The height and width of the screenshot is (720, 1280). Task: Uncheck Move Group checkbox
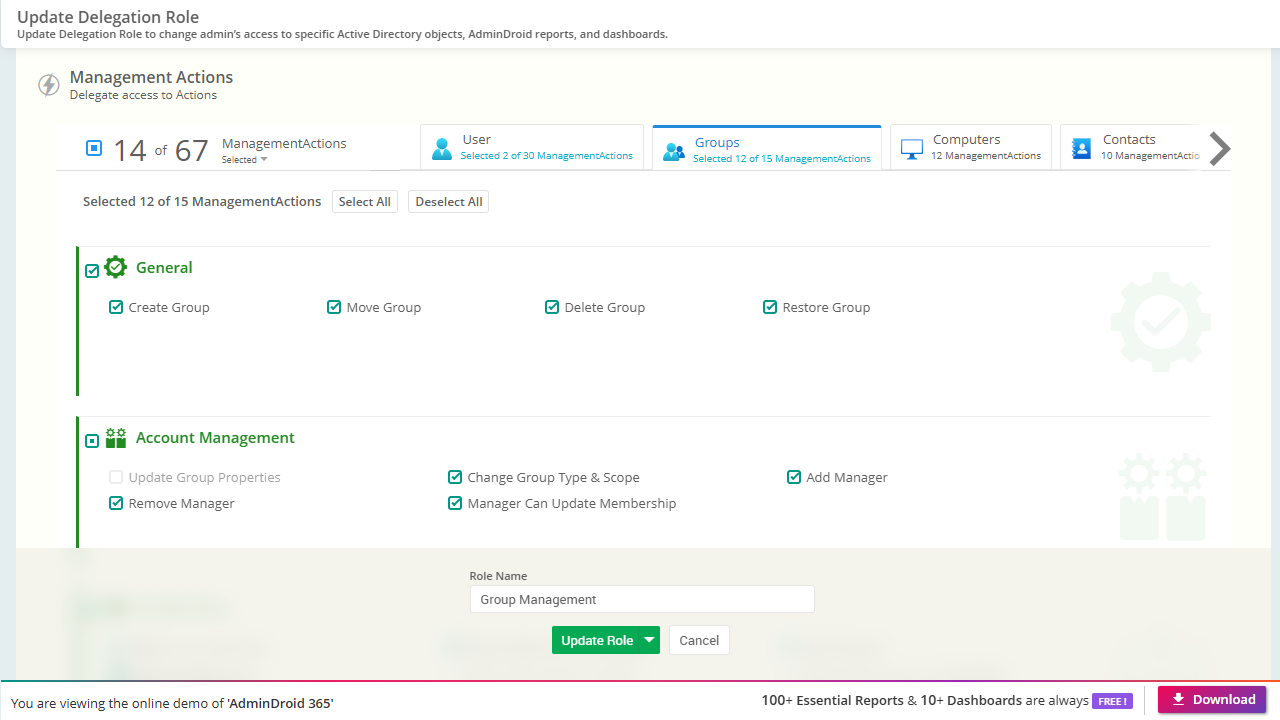click(x=334, y=307)
